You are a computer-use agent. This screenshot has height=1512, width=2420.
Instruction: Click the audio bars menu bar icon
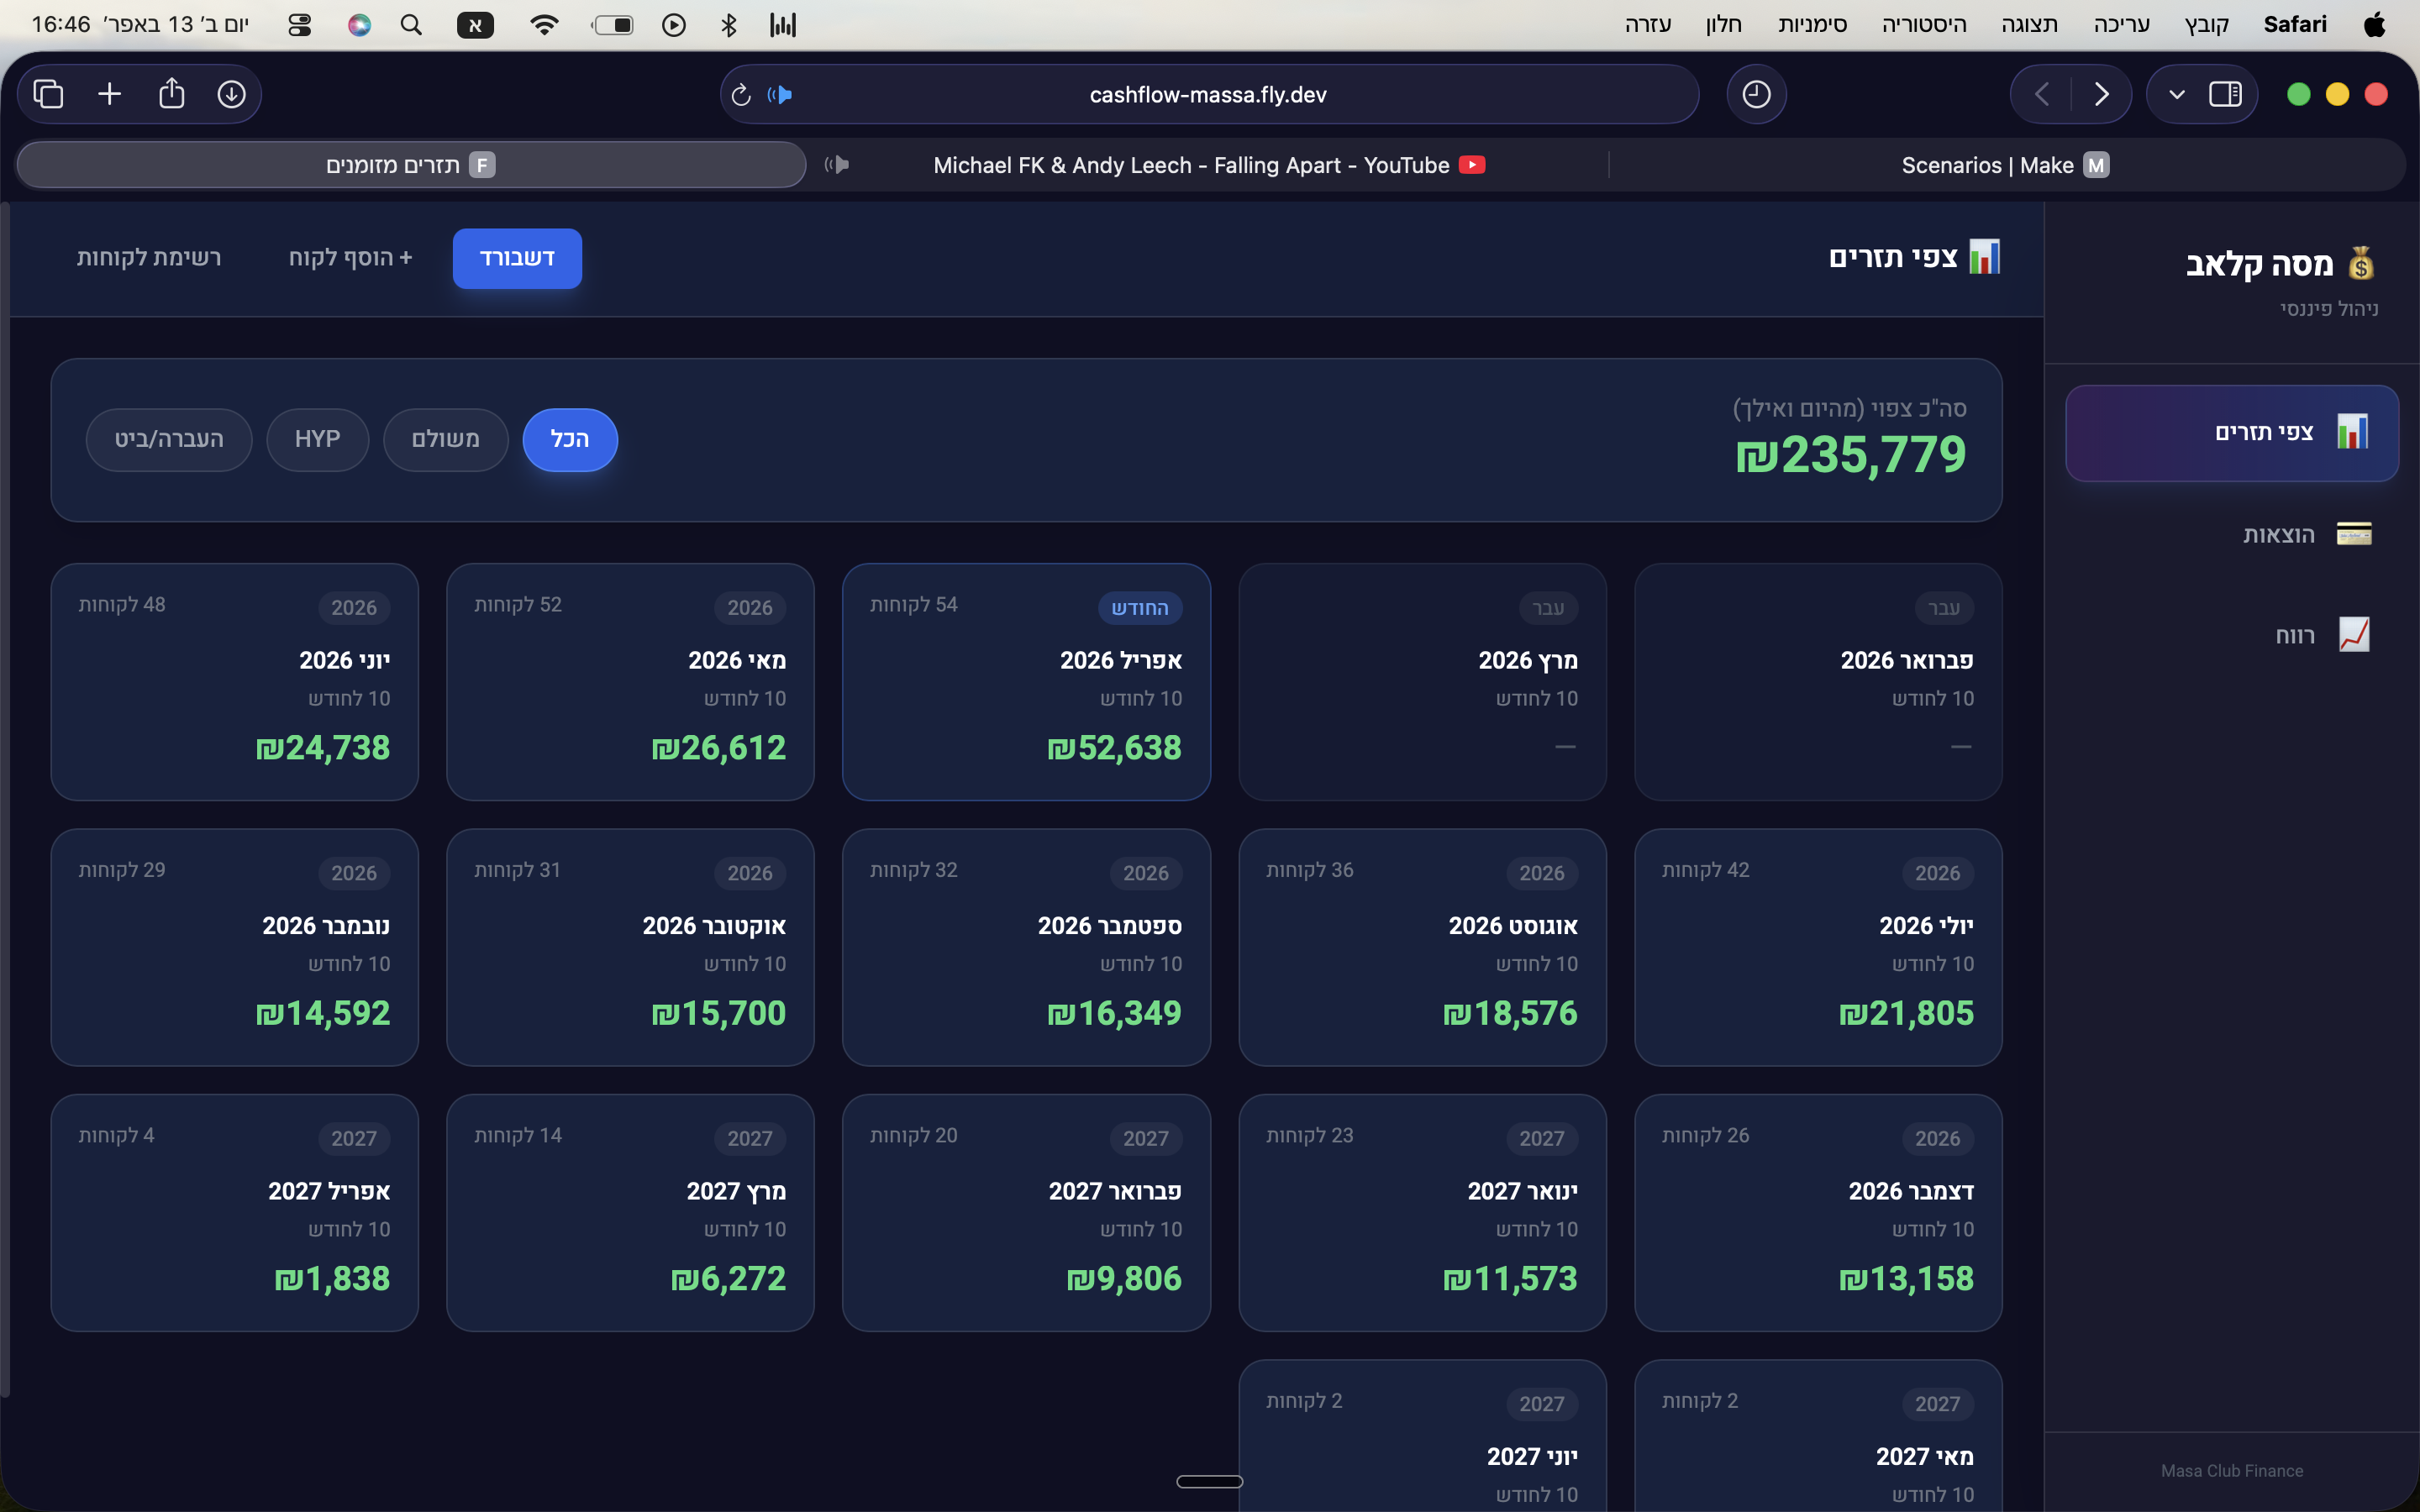[783, 25]
